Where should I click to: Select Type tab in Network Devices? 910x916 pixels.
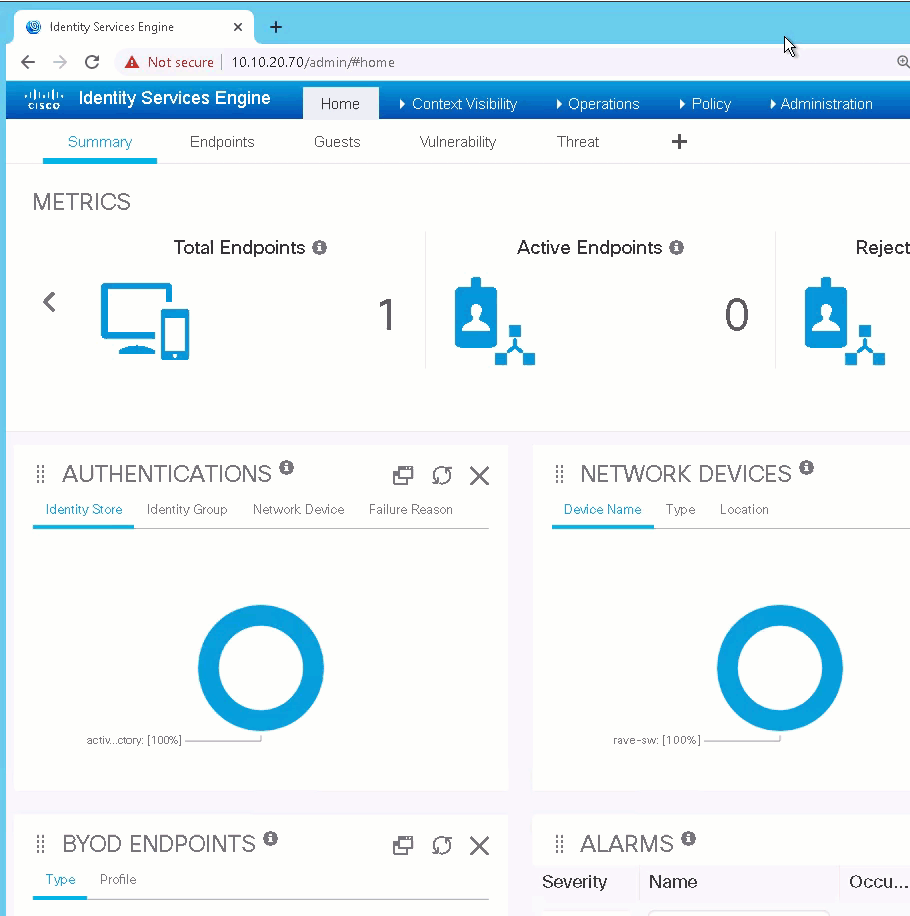coord(680,509)
